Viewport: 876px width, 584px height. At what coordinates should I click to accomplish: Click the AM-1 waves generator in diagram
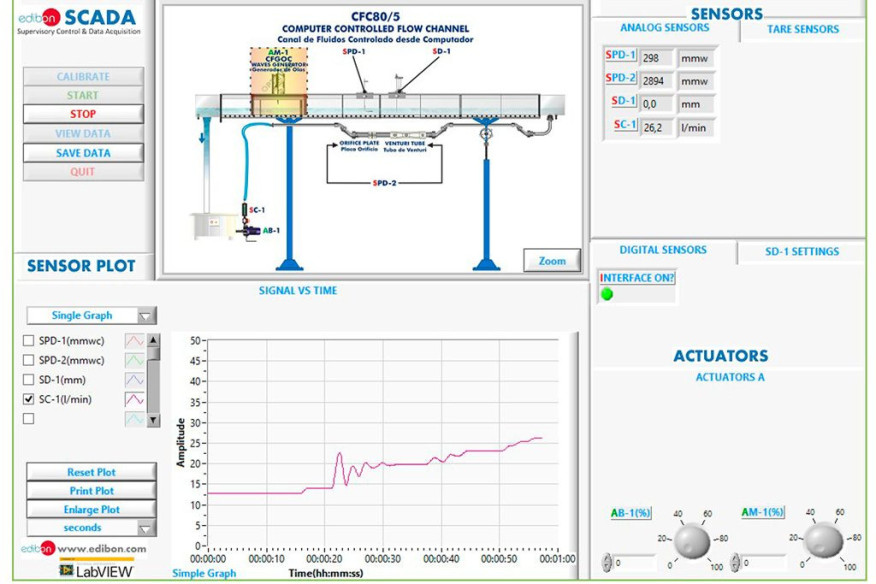(x=278, y=81)
